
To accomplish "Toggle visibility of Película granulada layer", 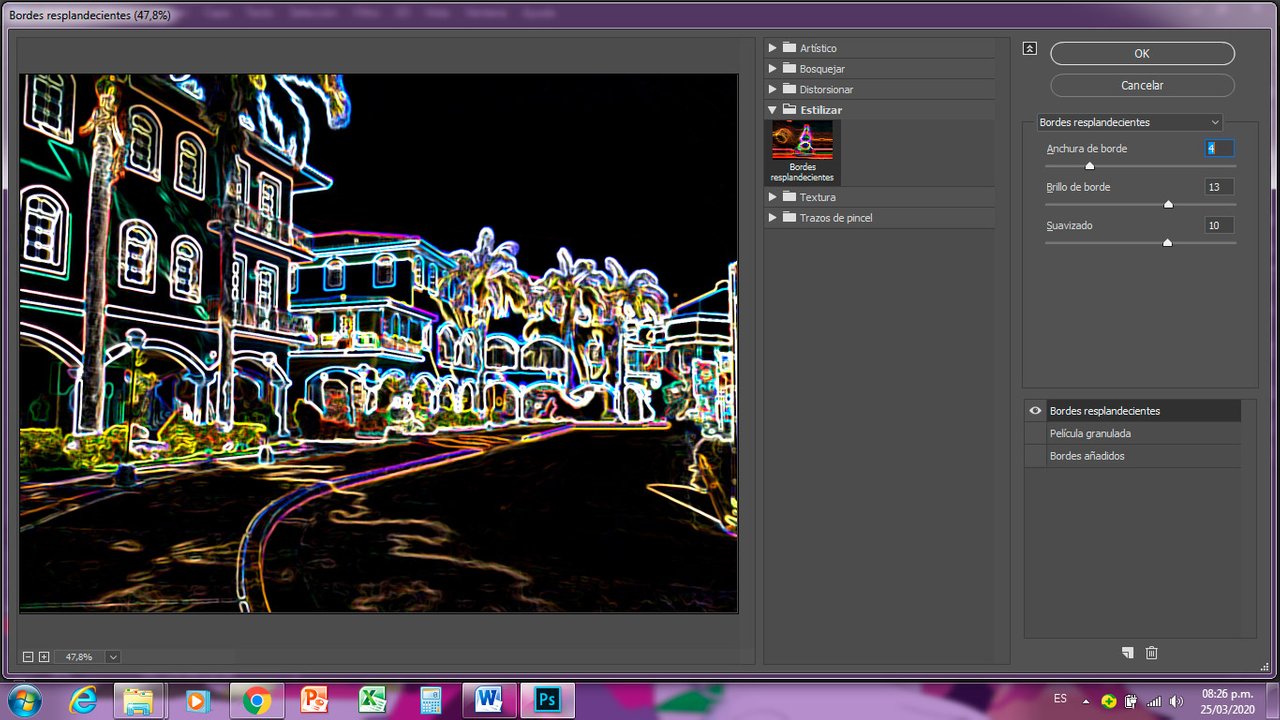I will [1035, 434].
